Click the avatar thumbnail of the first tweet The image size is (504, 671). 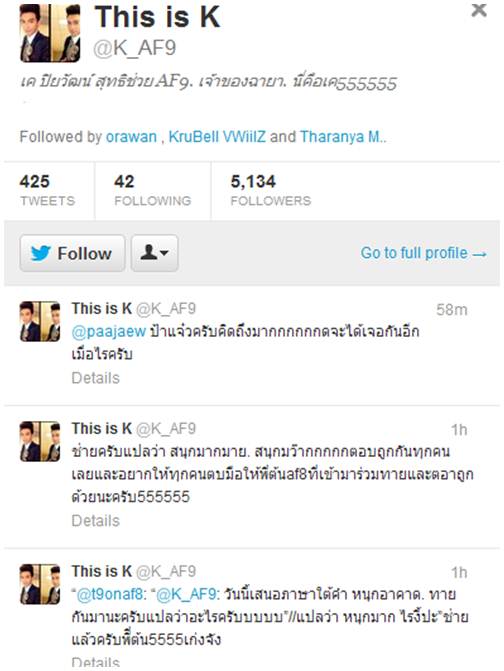(40, 321)
